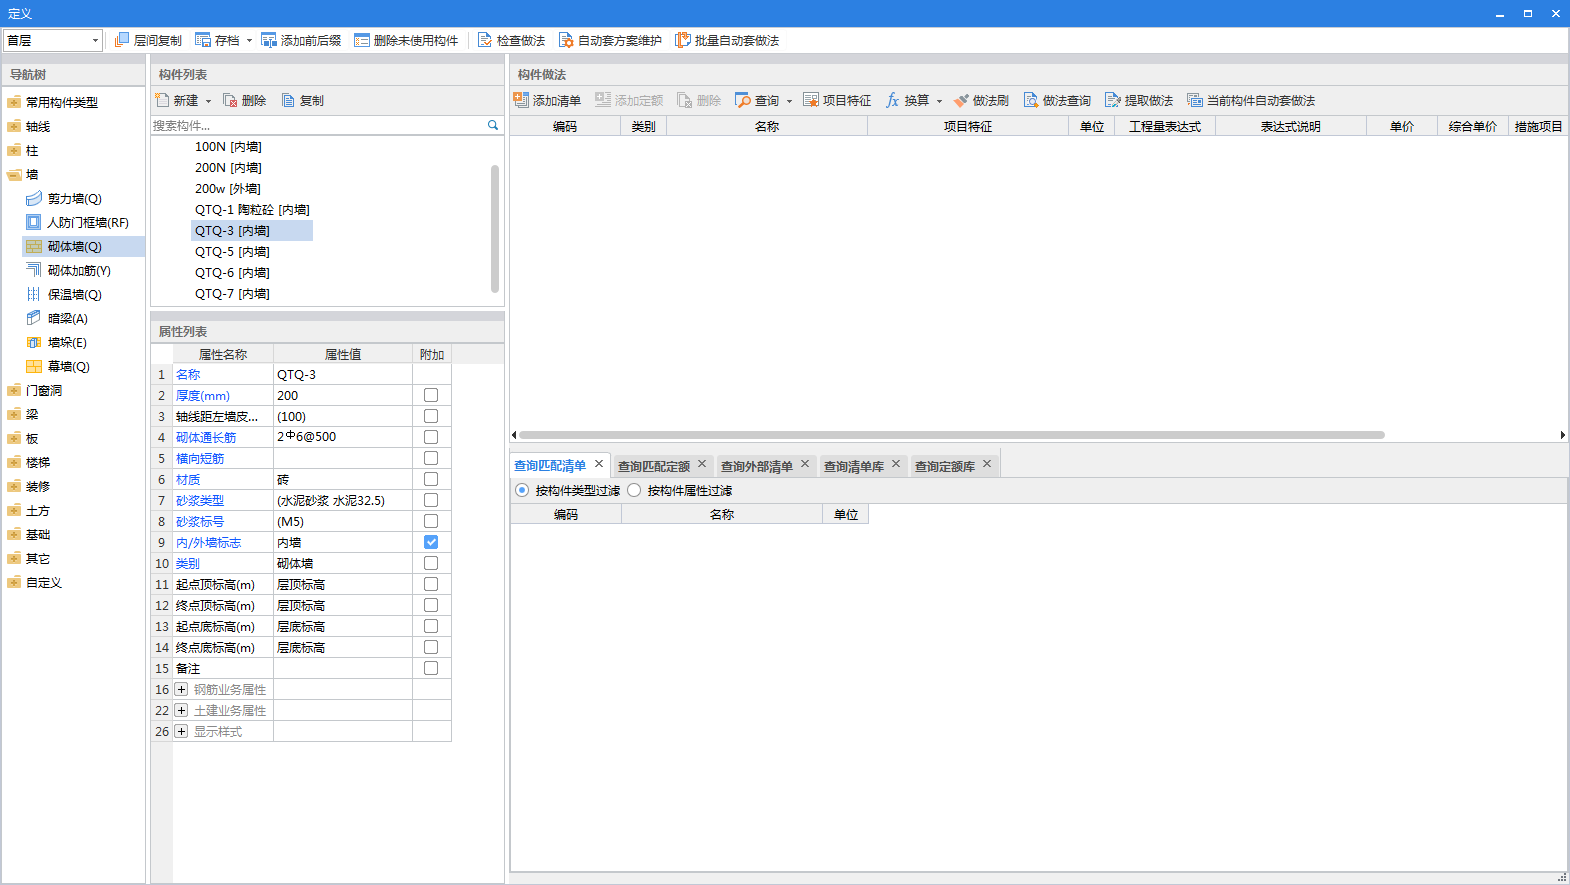Toggle the 厚度(mm) 附加 checkbox
This screenshot has width=1570, height=885.
[431, 395]
